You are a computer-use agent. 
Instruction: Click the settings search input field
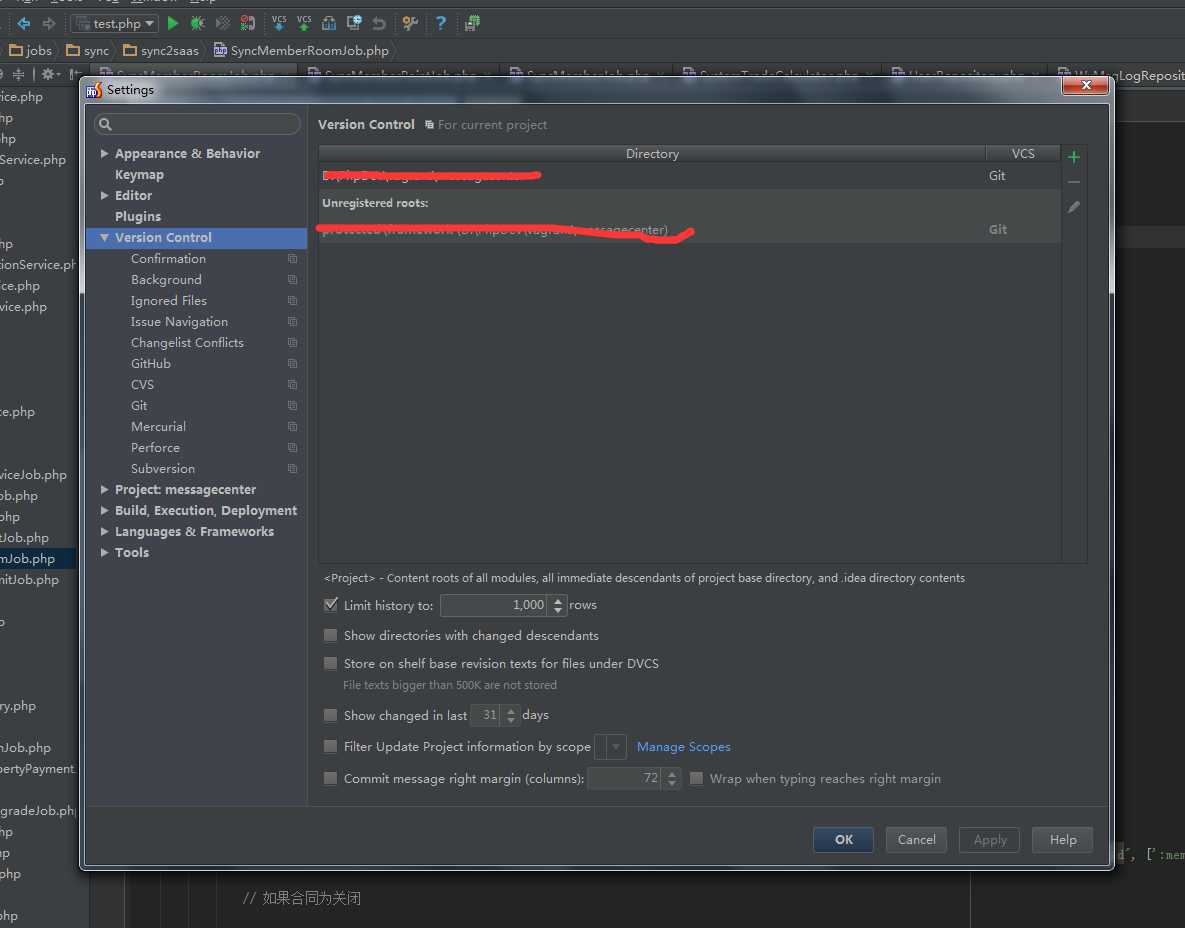coord(197,124)
